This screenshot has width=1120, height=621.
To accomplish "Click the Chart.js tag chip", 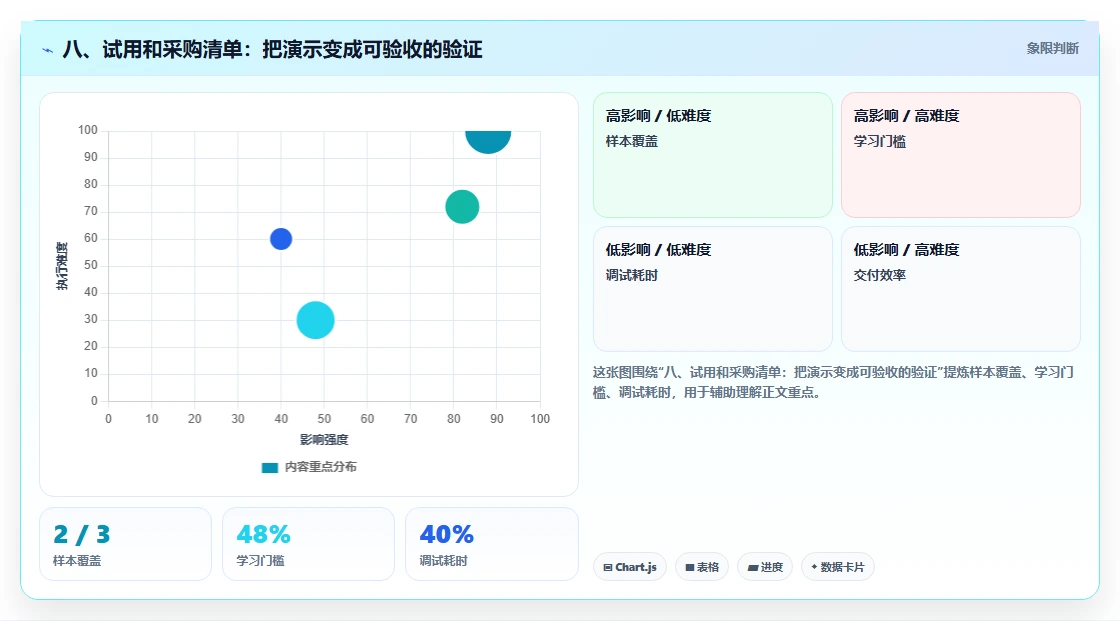I will tap(629, 567).
